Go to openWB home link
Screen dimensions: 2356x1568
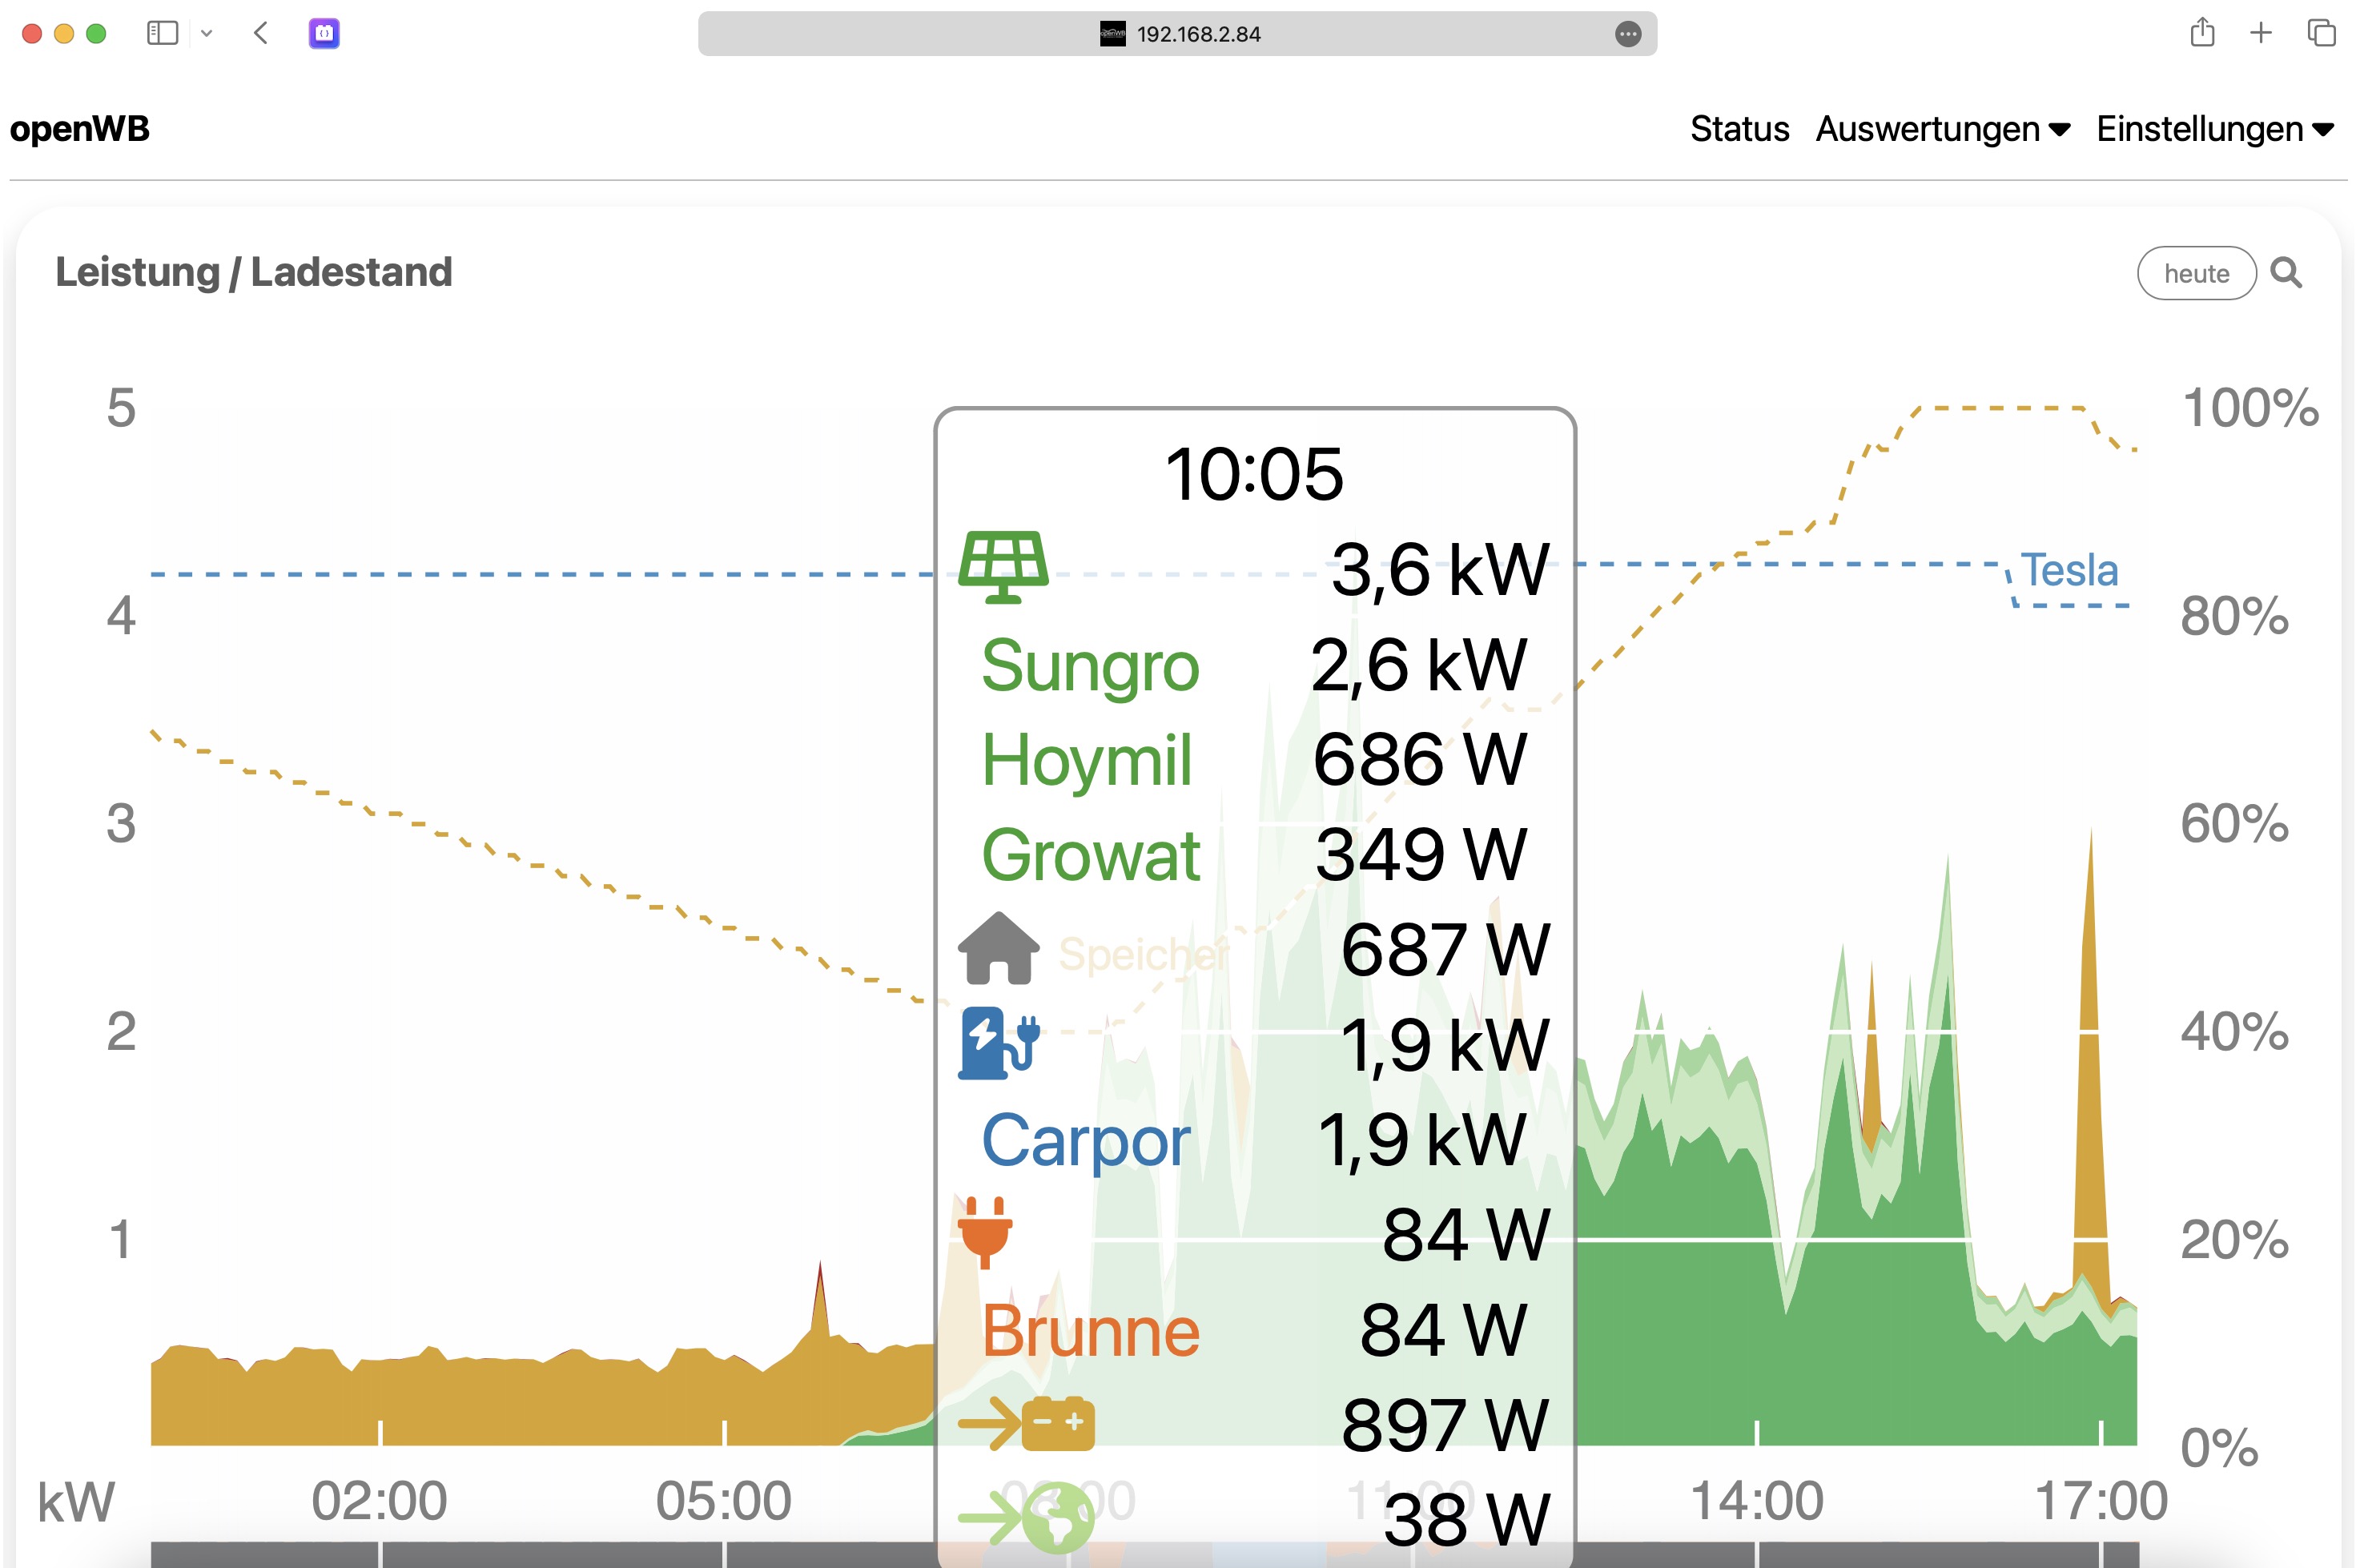[80, 129]
